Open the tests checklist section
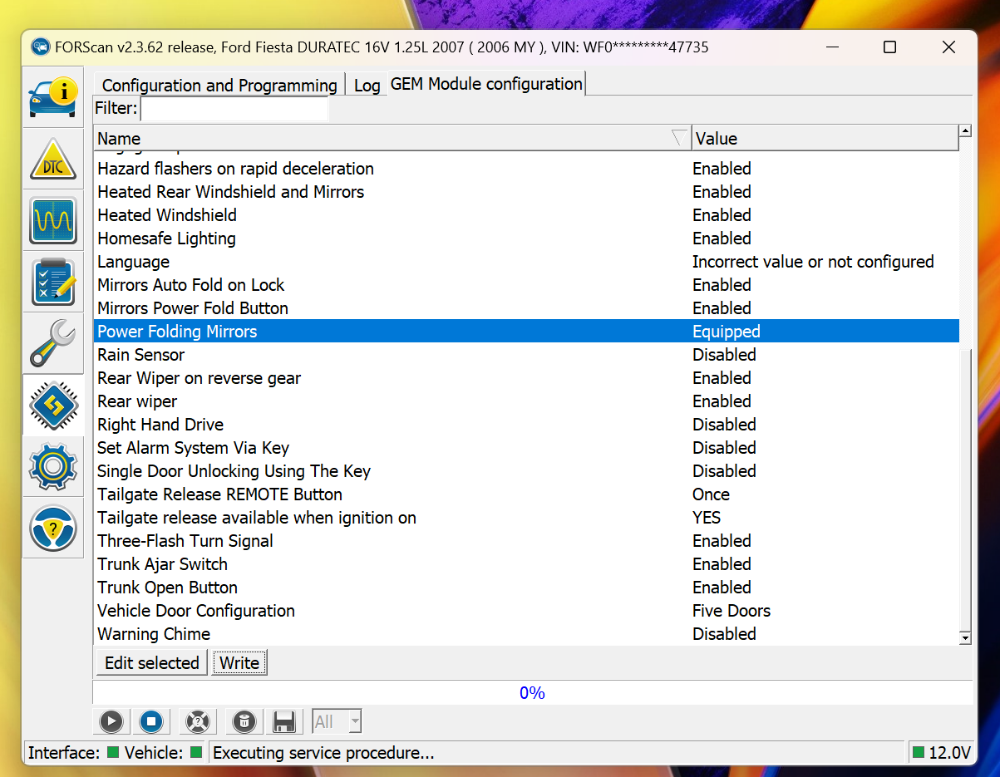Image resolution: width=1000 pixels, height=777 pixels. coord(53,282)
